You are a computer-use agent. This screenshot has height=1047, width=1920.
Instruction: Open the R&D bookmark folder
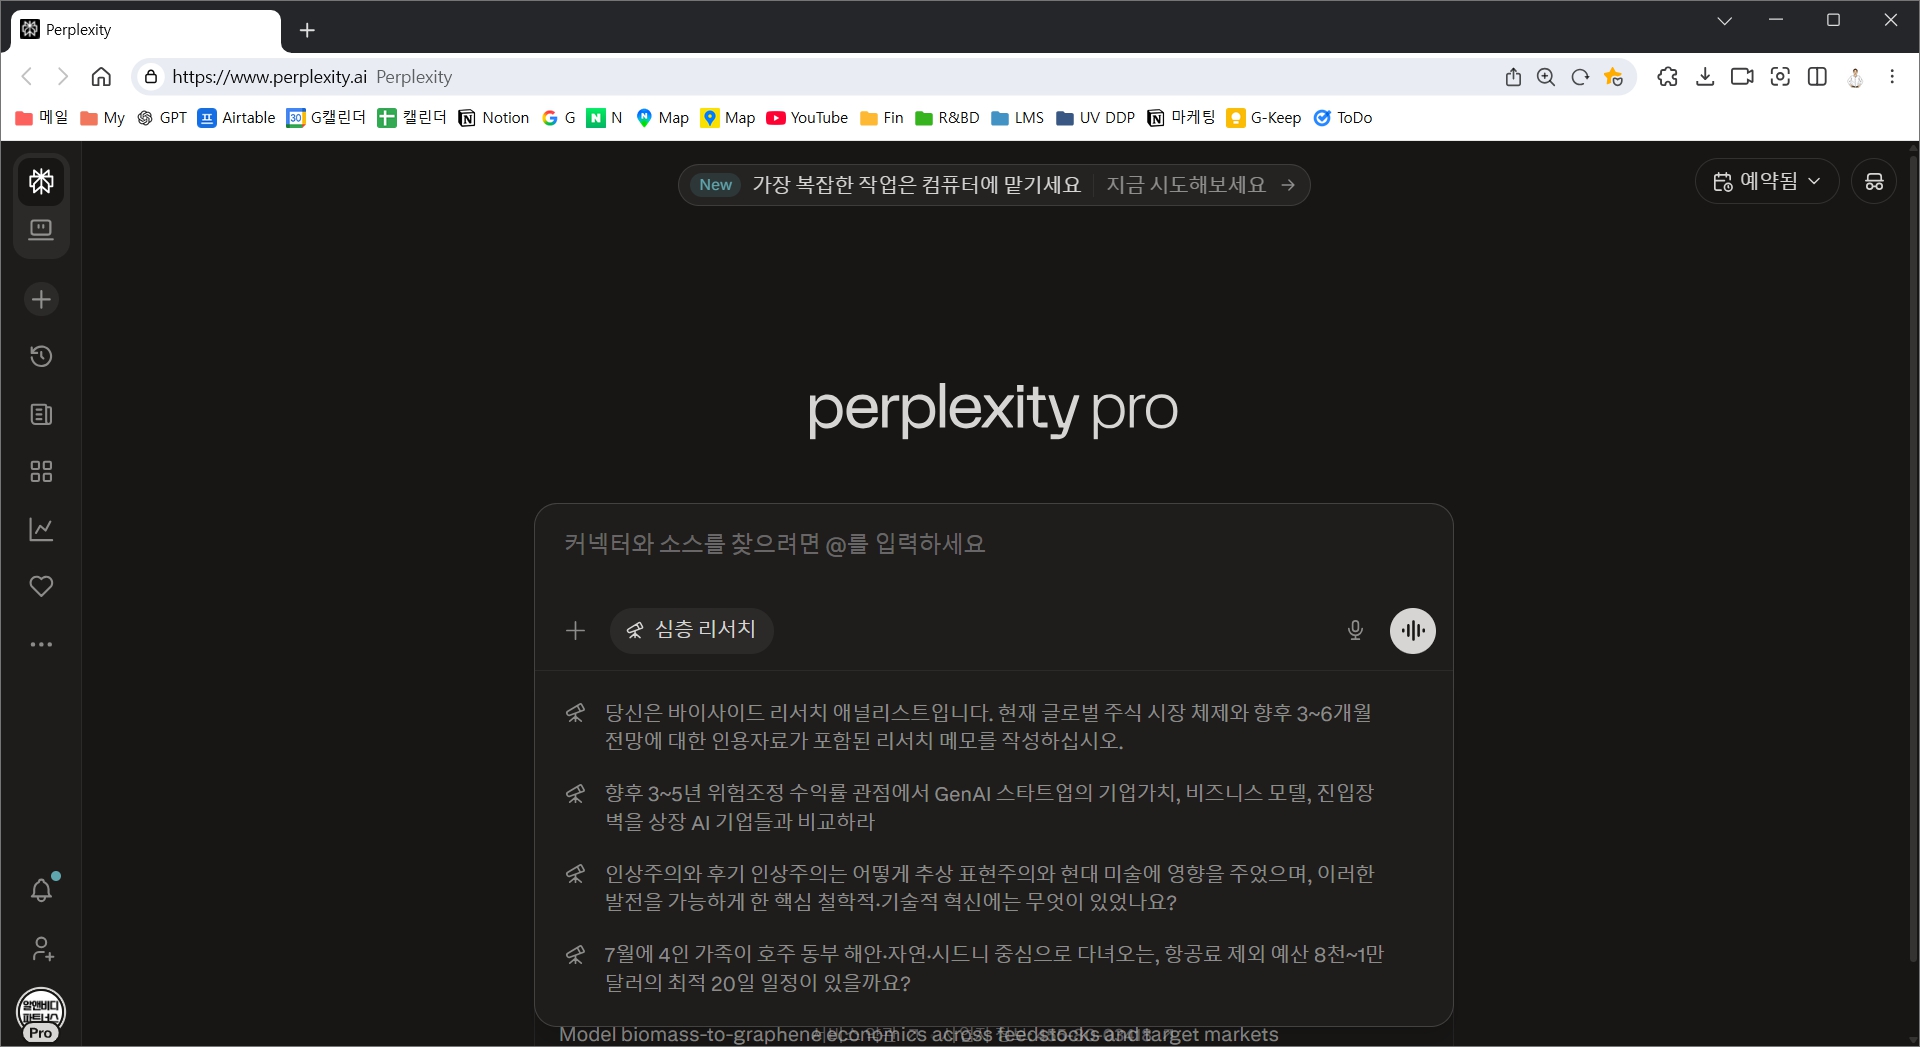(x=947, y=118)
